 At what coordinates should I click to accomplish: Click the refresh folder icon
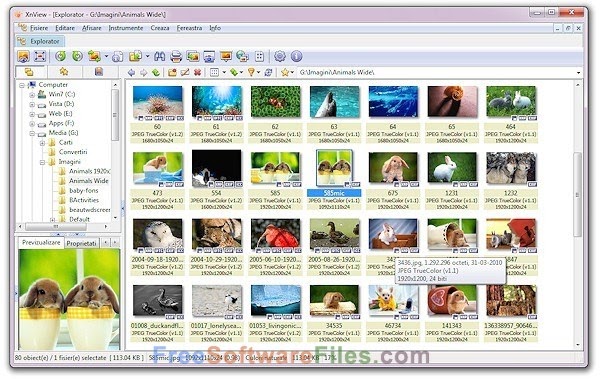pyautogui.click(x=269, y=72)
